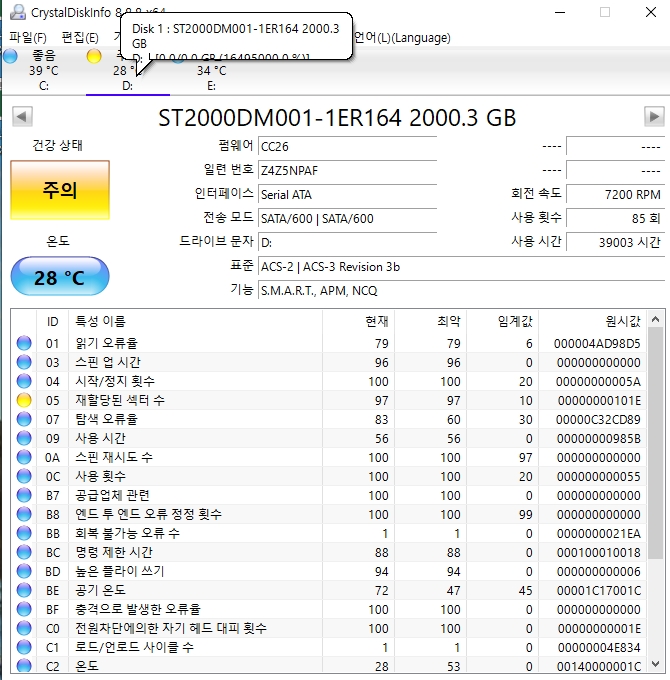
Task: Click the blue status icon for attribute 0A
Action: pos(24,457)
